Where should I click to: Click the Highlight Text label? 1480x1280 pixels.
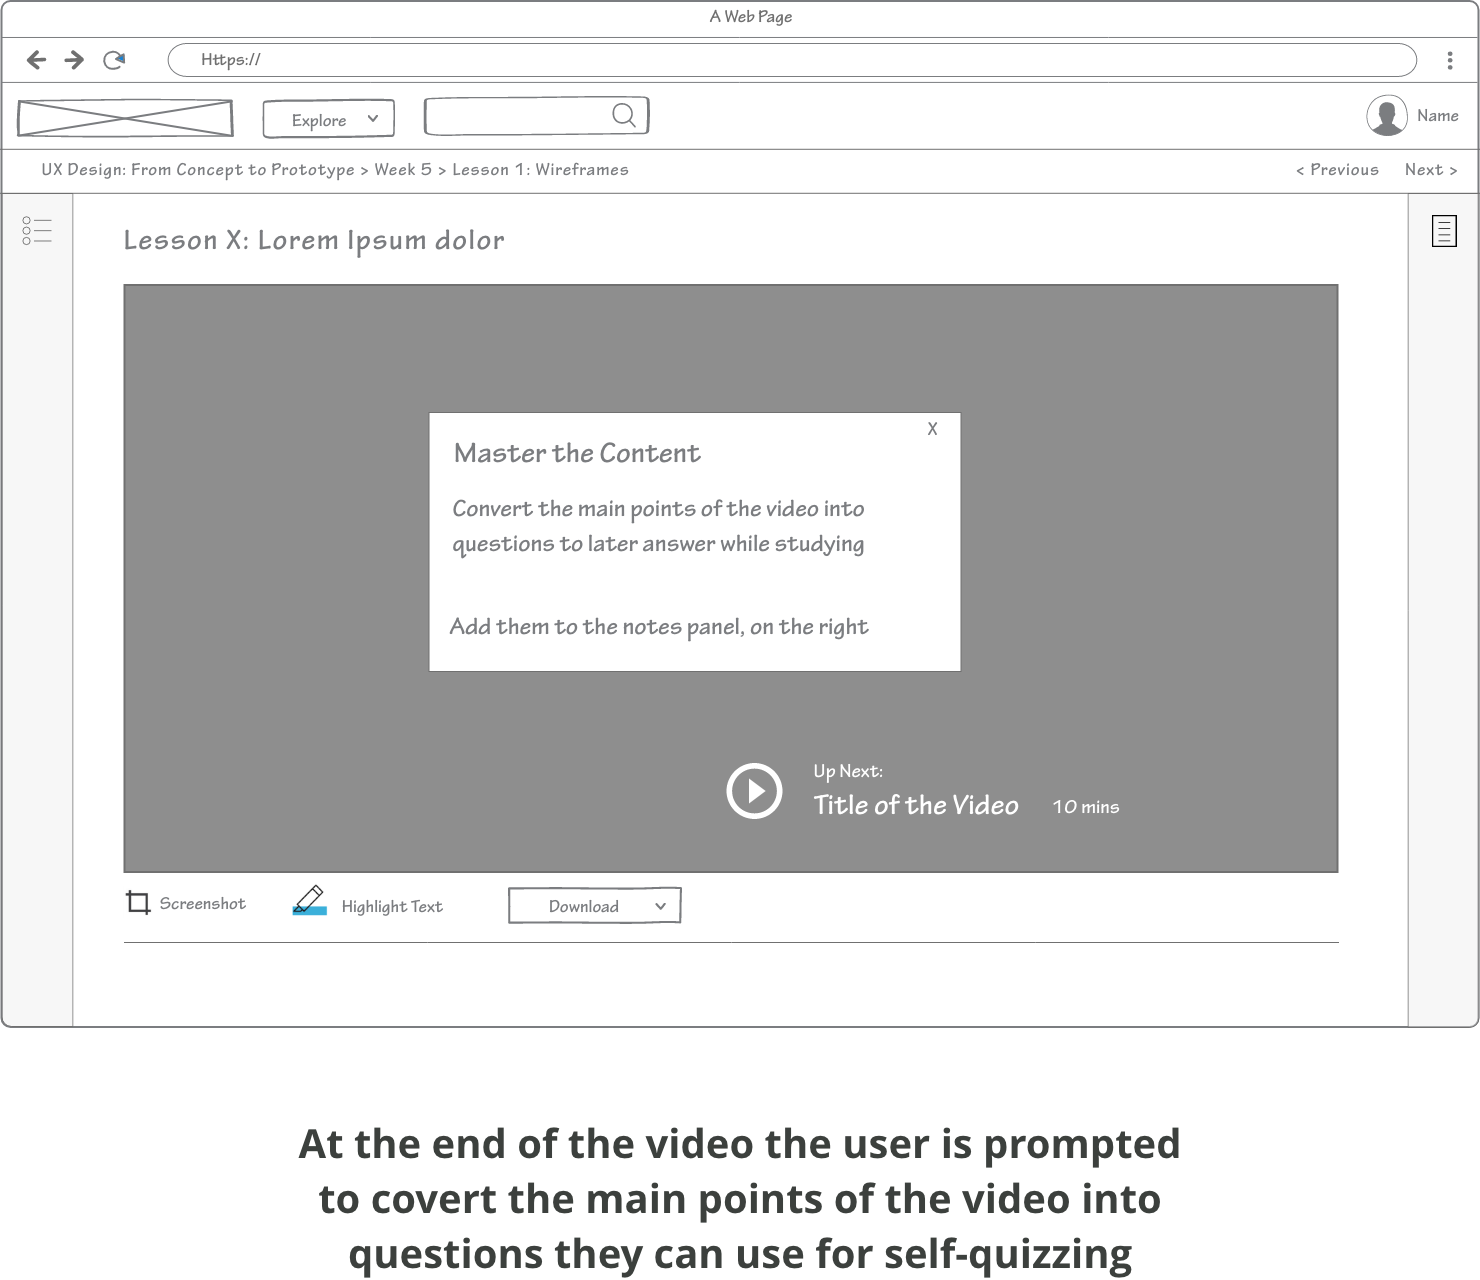(x=392, y=906)
